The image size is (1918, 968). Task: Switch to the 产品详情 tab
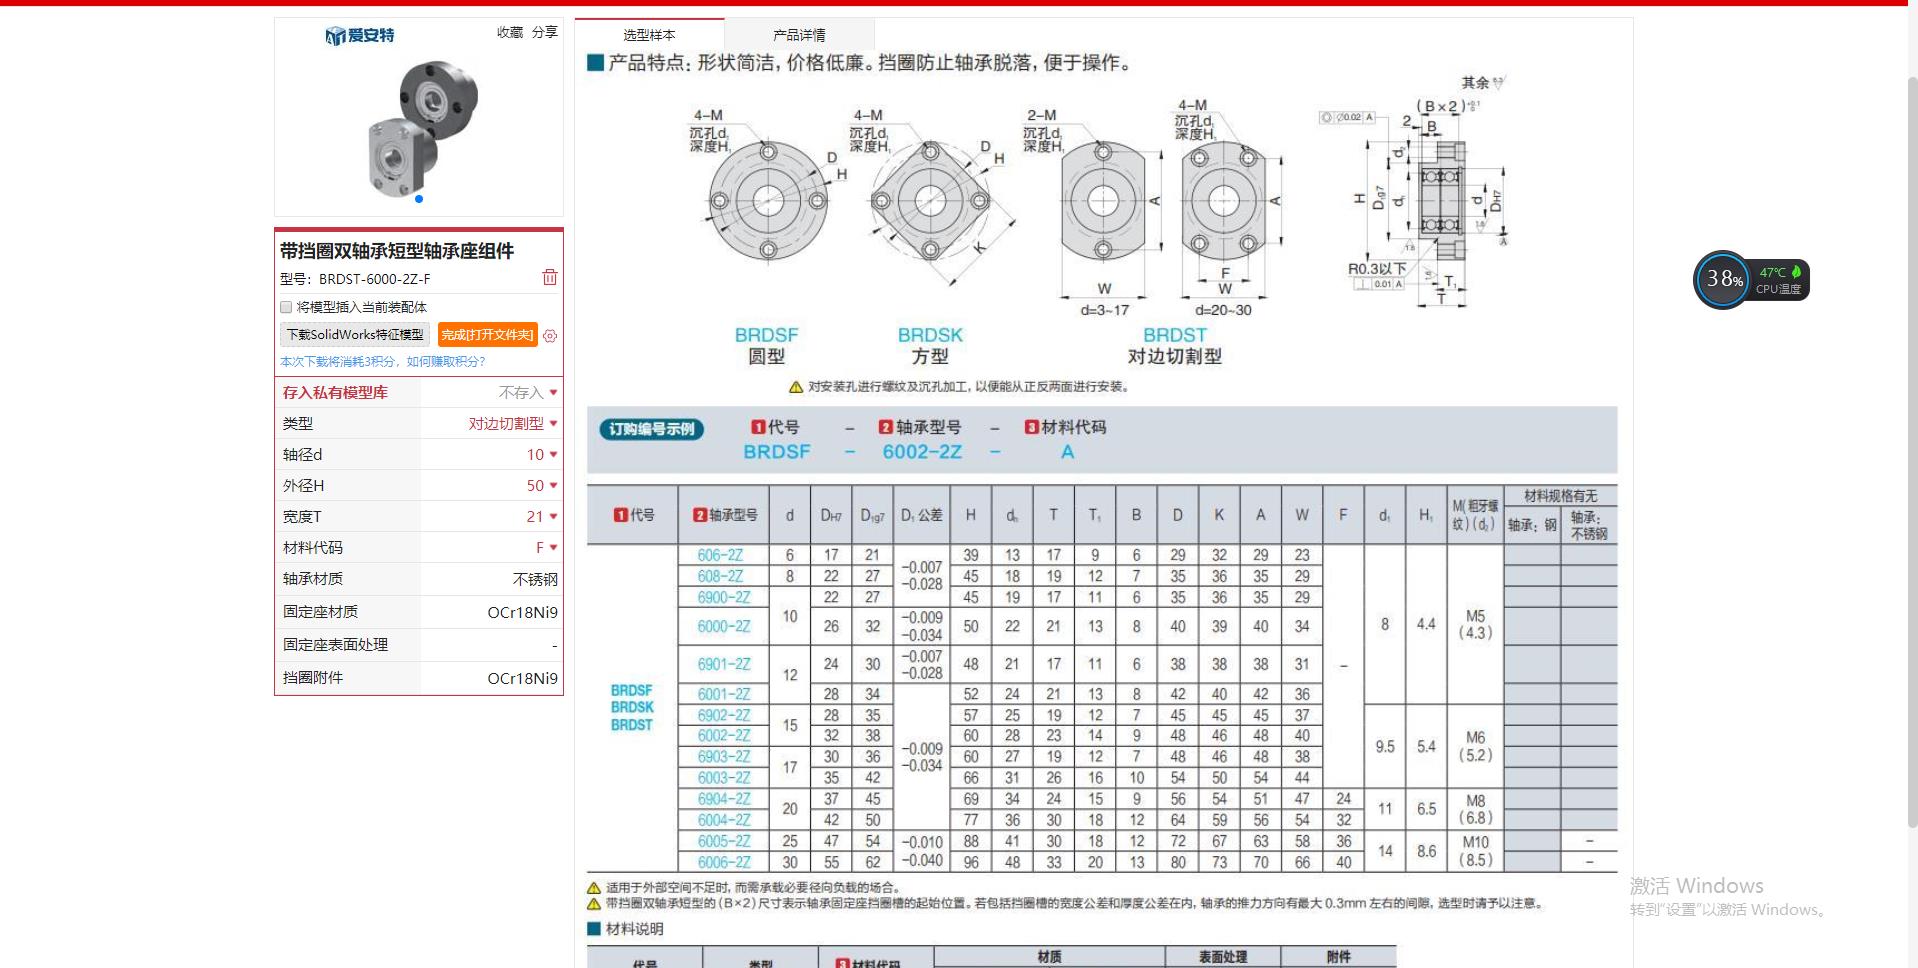click(x=799, y=34)
